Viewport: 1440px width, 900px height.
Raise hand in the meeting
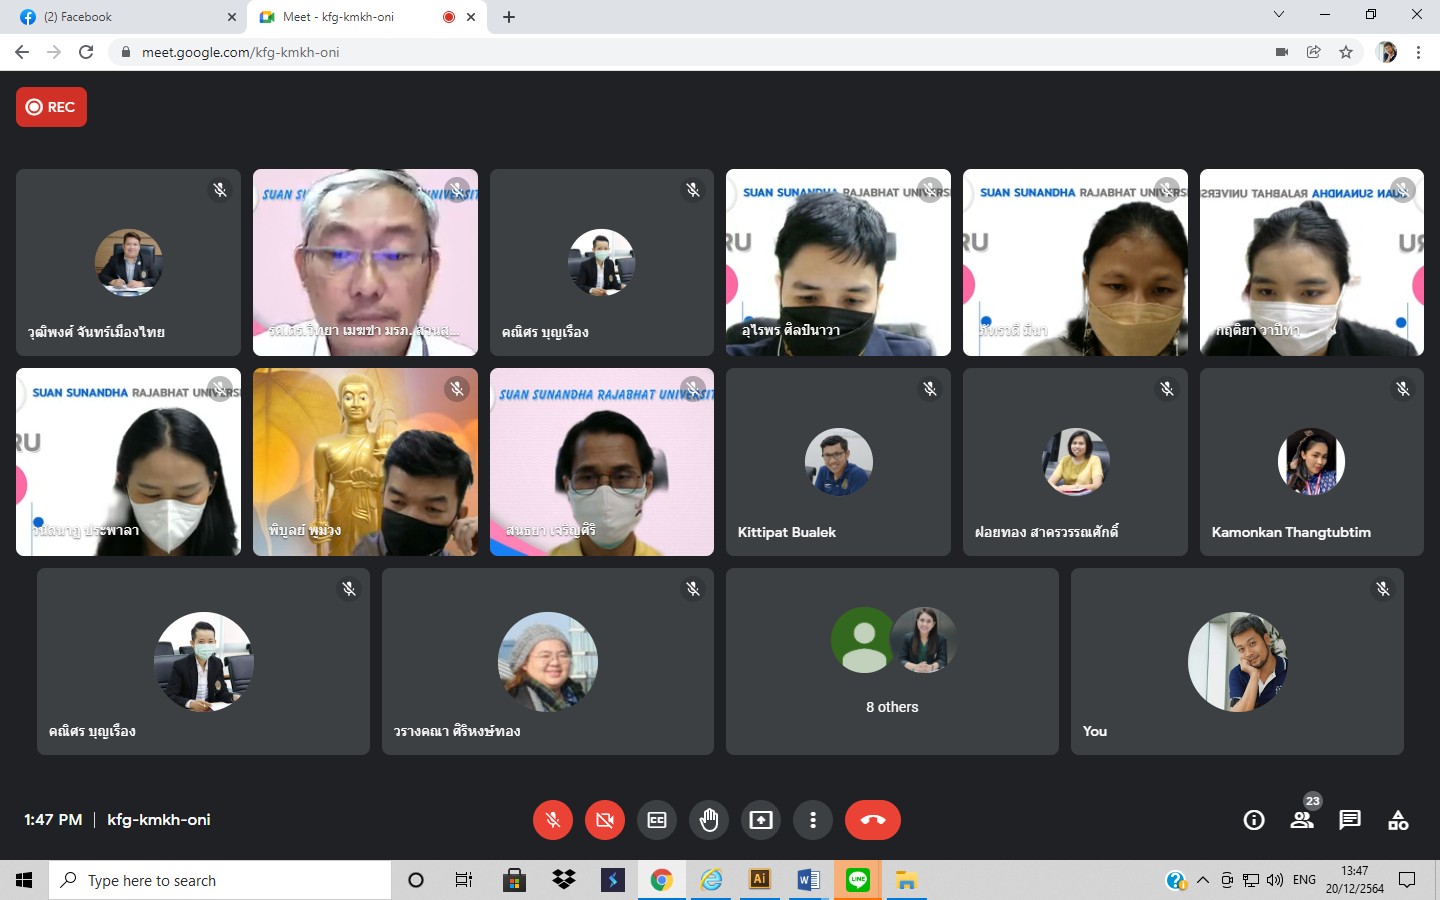[709, 820]
